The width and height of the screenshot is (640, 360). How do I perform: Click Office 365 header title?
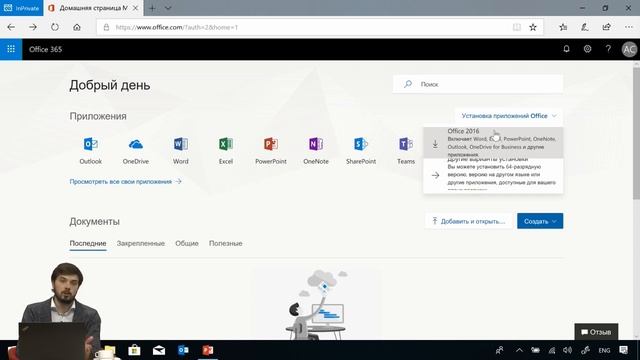pos(45,49)
